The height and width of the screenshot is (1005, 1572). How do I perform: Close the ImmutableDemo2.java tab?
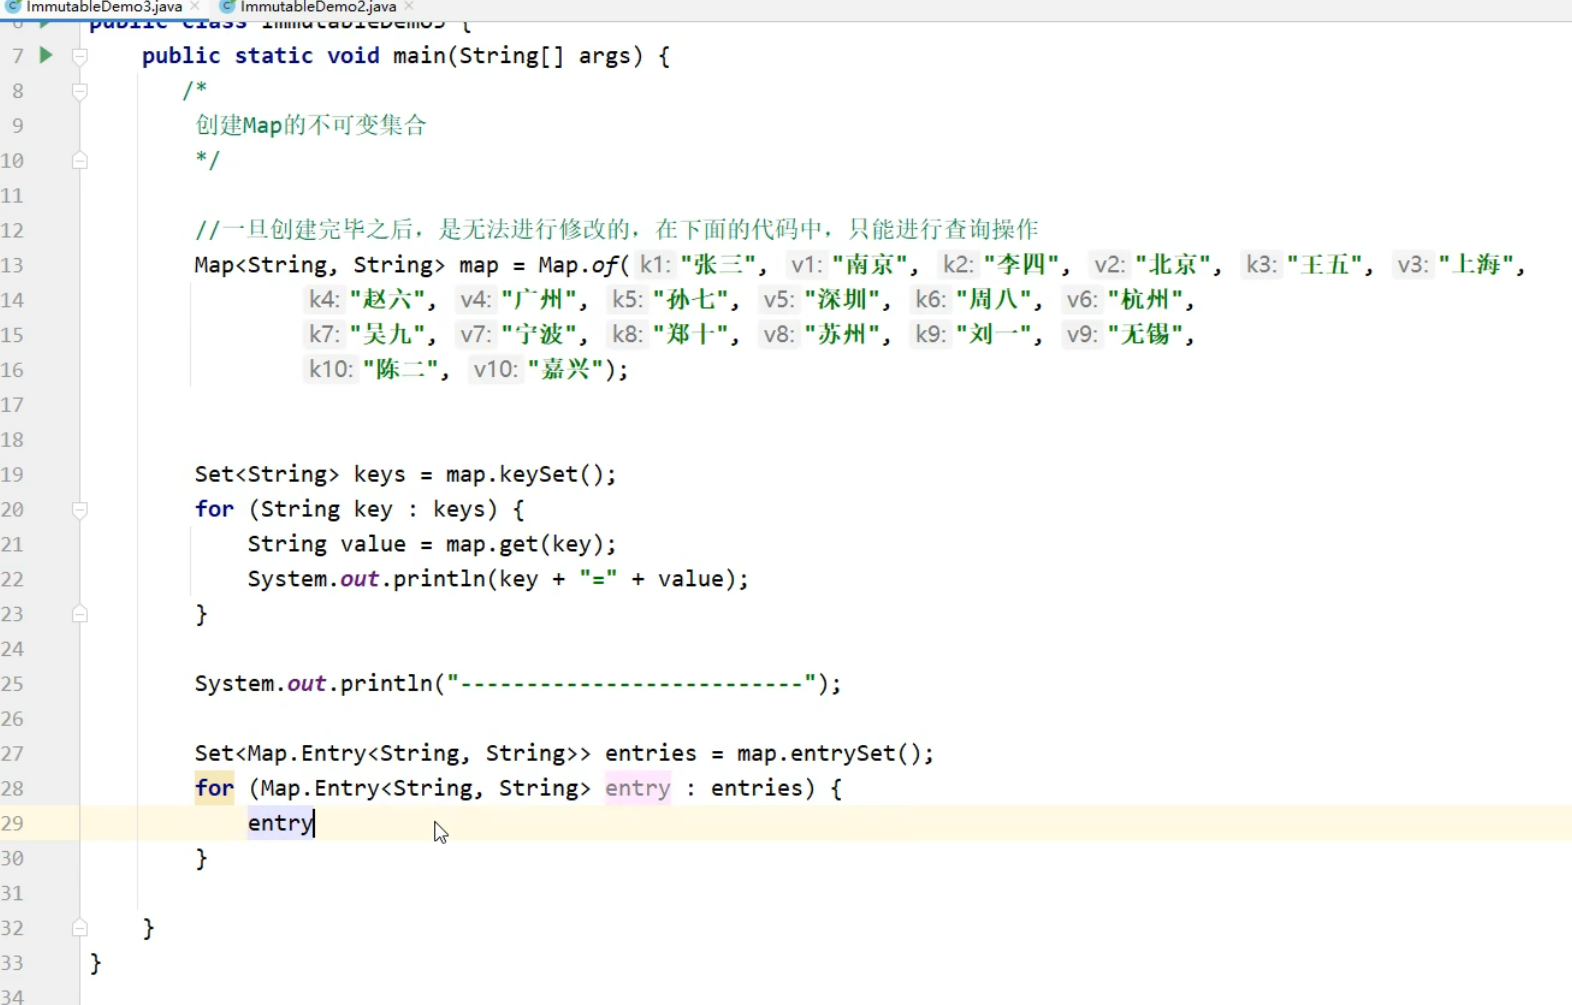pos(409,7)
